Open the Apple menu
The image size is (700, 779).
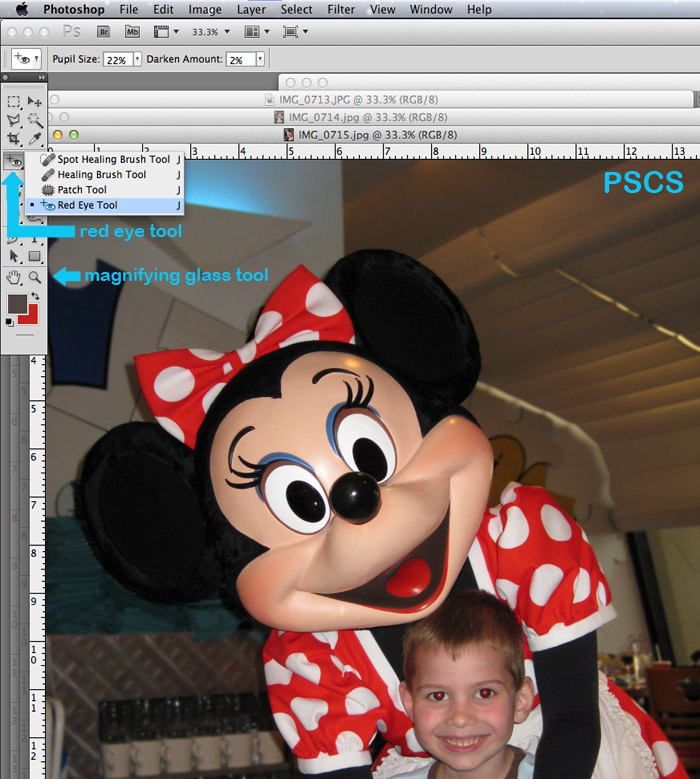pyautogui.click(x=22, y=9)
